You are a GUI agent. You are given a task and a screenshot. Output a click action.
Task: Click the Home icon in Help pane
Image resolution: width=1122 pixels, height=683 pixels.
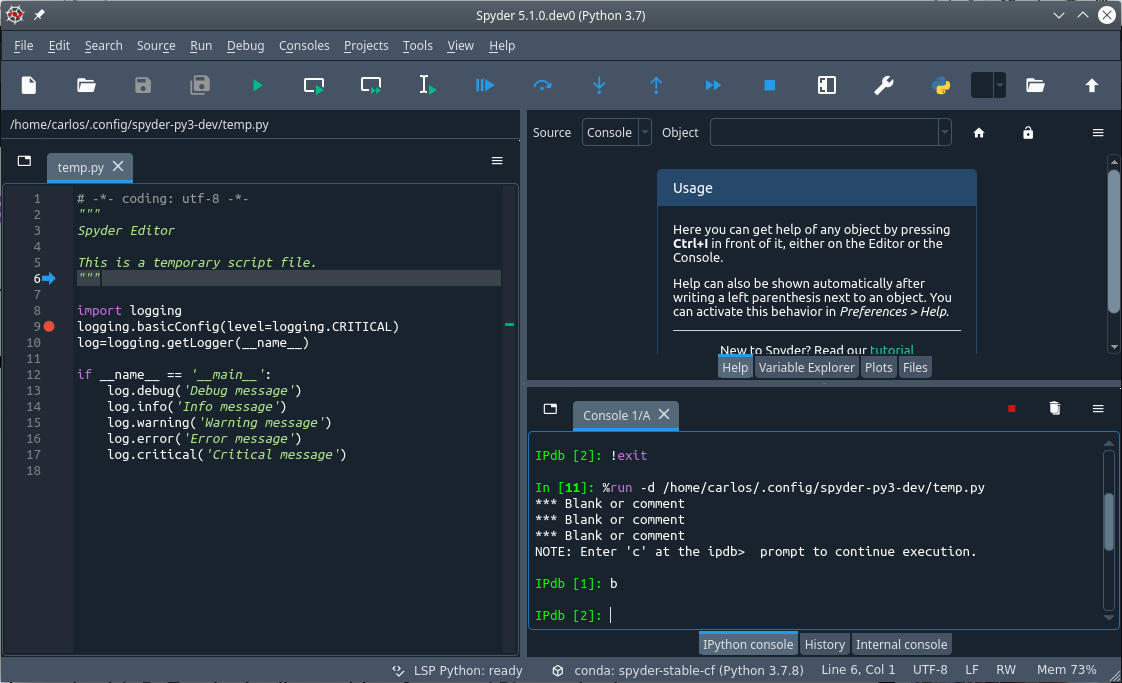(x=978, y=132)
